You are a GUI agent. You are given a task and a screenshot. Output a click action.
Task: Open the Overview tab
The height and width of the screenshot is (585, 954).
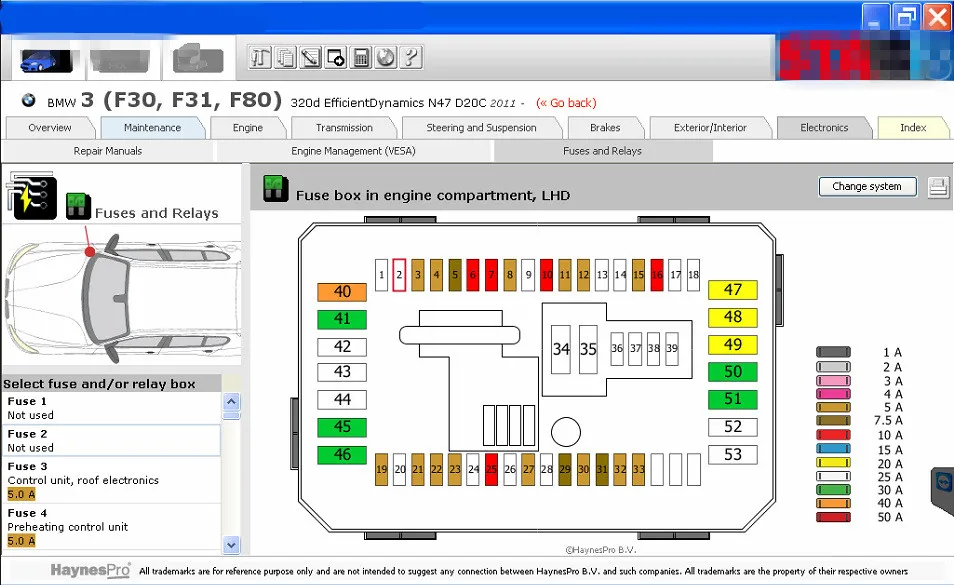50,128
